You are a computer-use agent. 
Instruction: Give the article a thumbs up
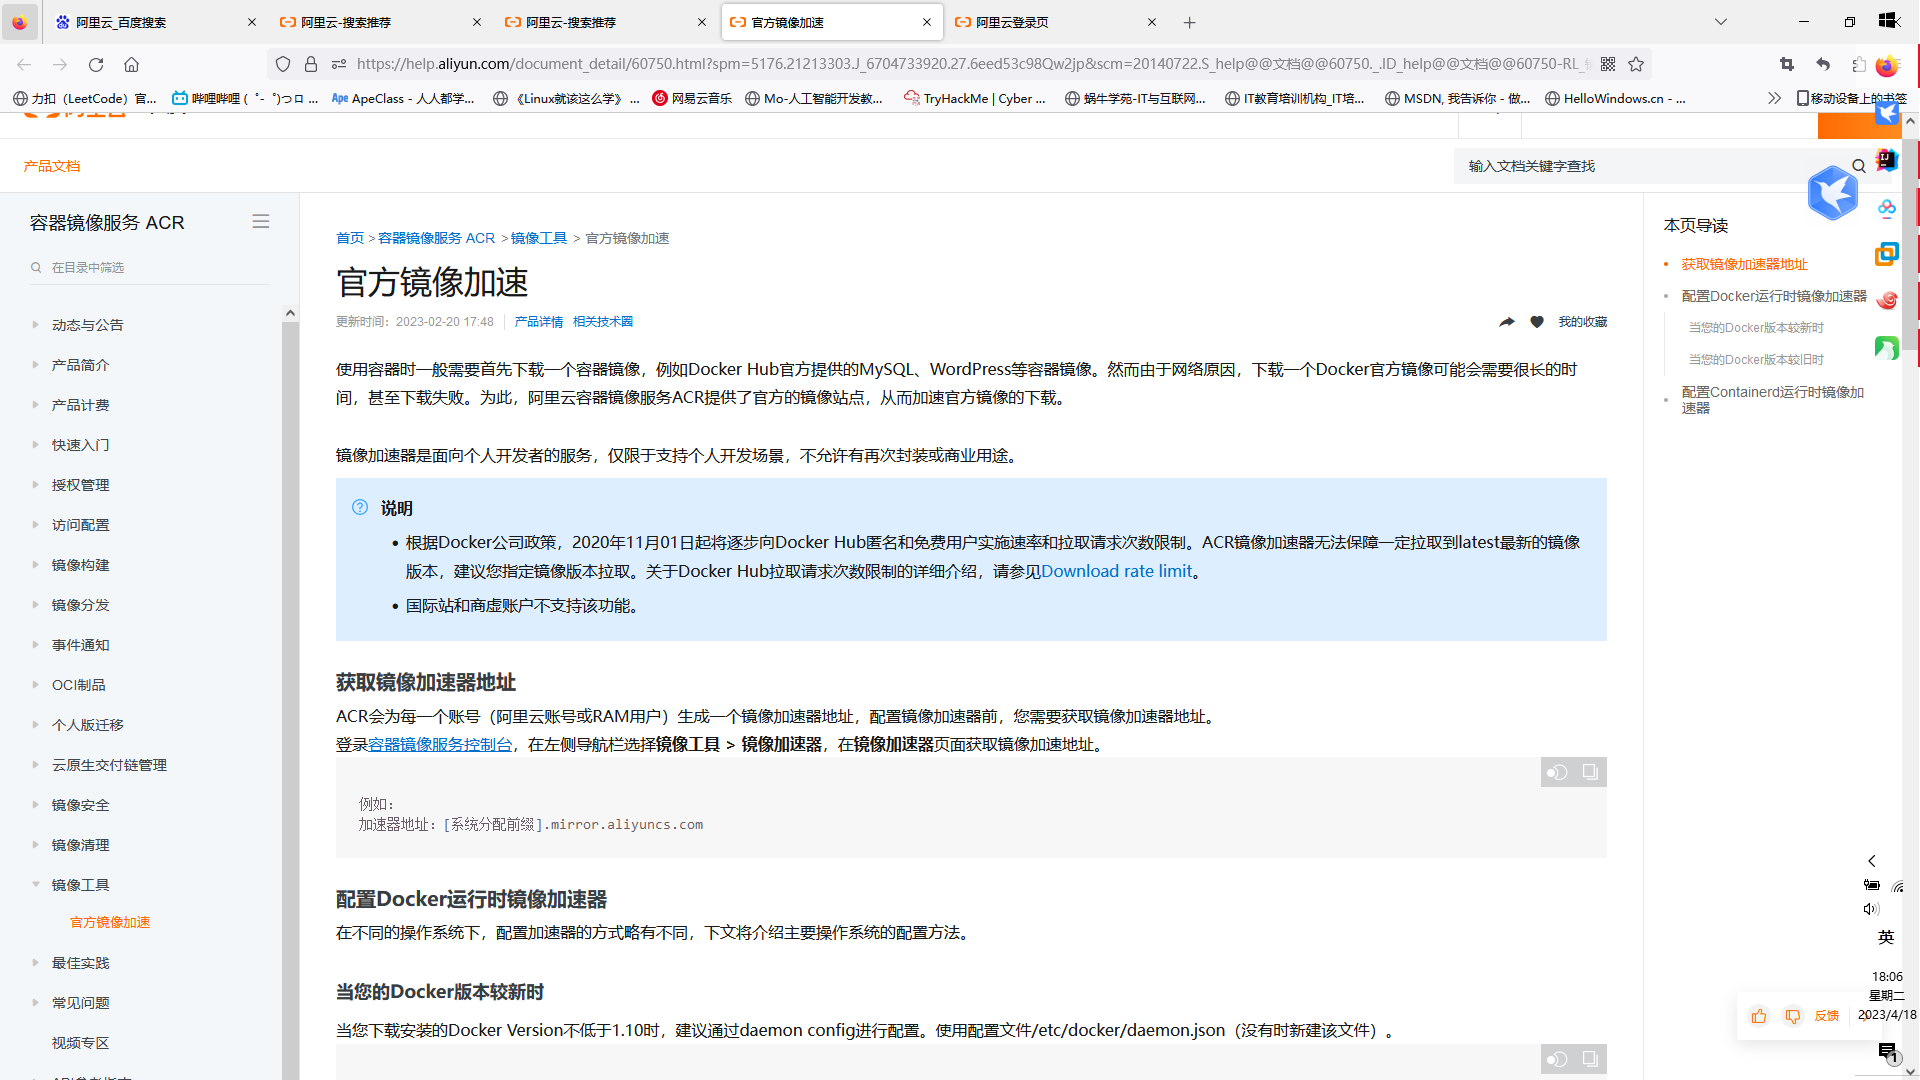1759,1016
